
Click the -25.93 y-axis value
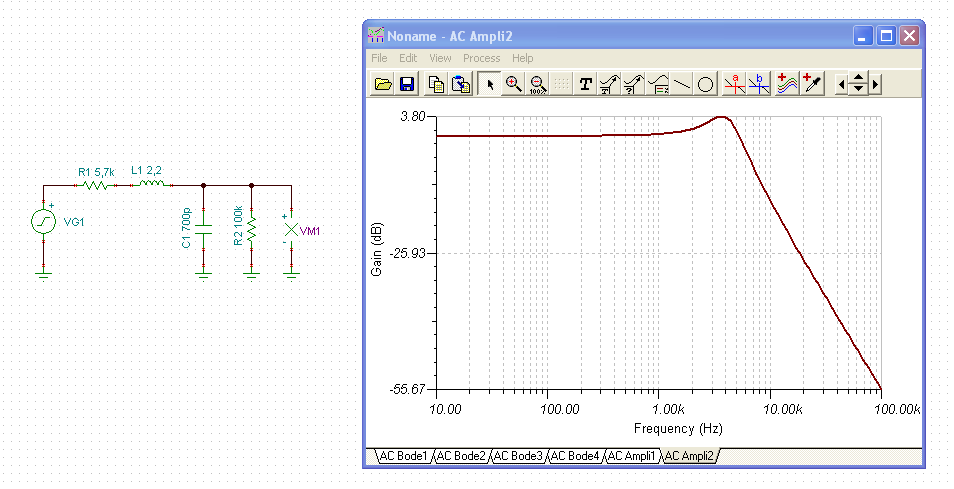(x=407, y=252)
